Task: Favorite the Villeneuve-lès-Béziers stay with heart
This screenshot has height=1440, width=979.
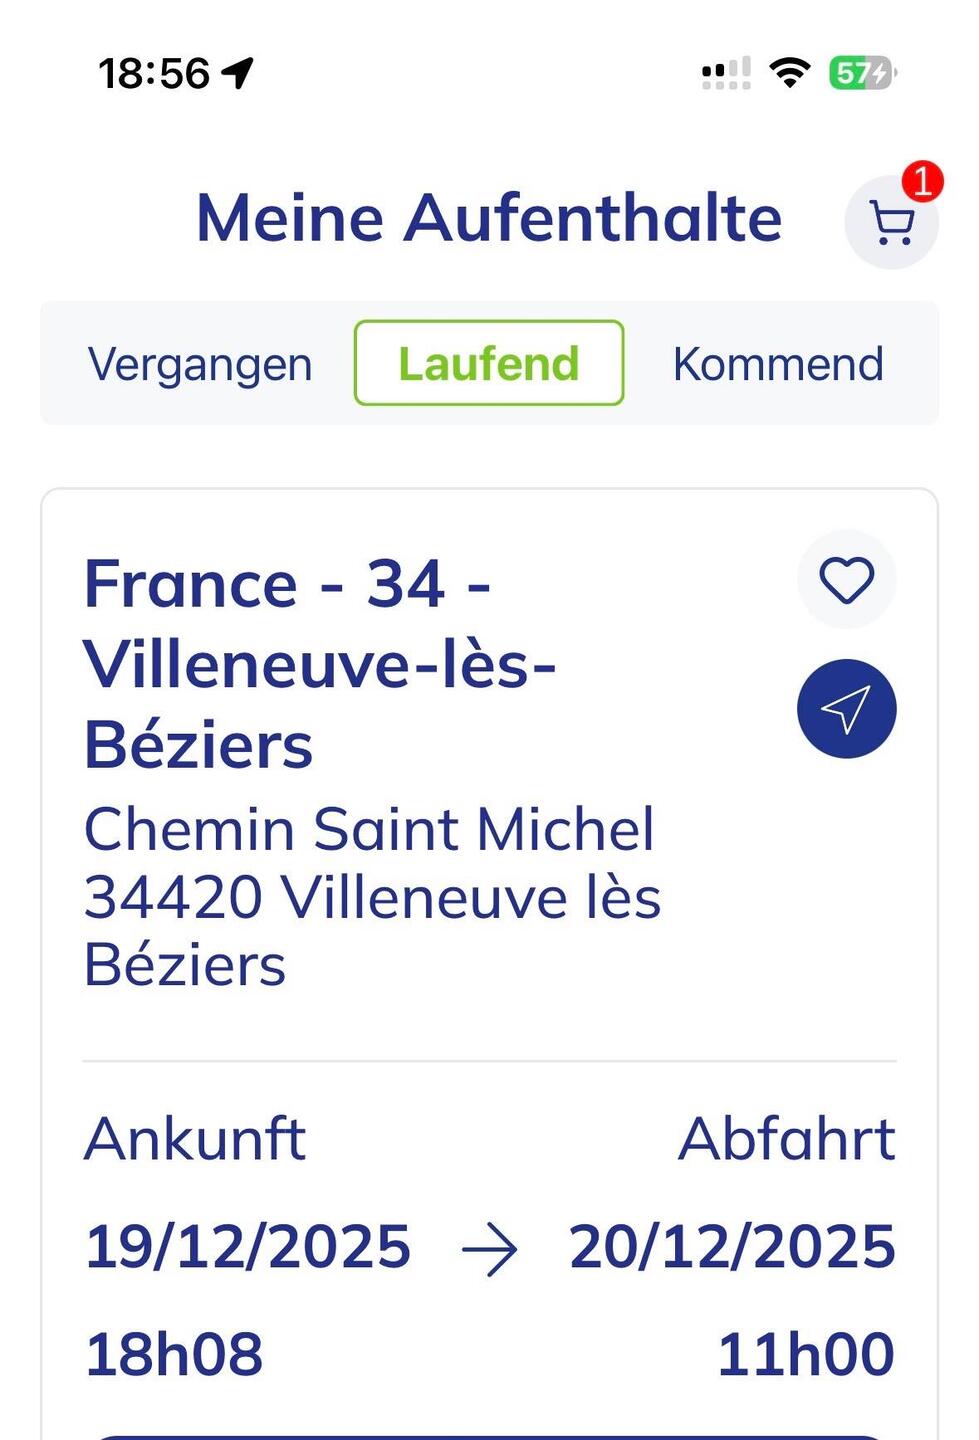Action: coord(846,580)
